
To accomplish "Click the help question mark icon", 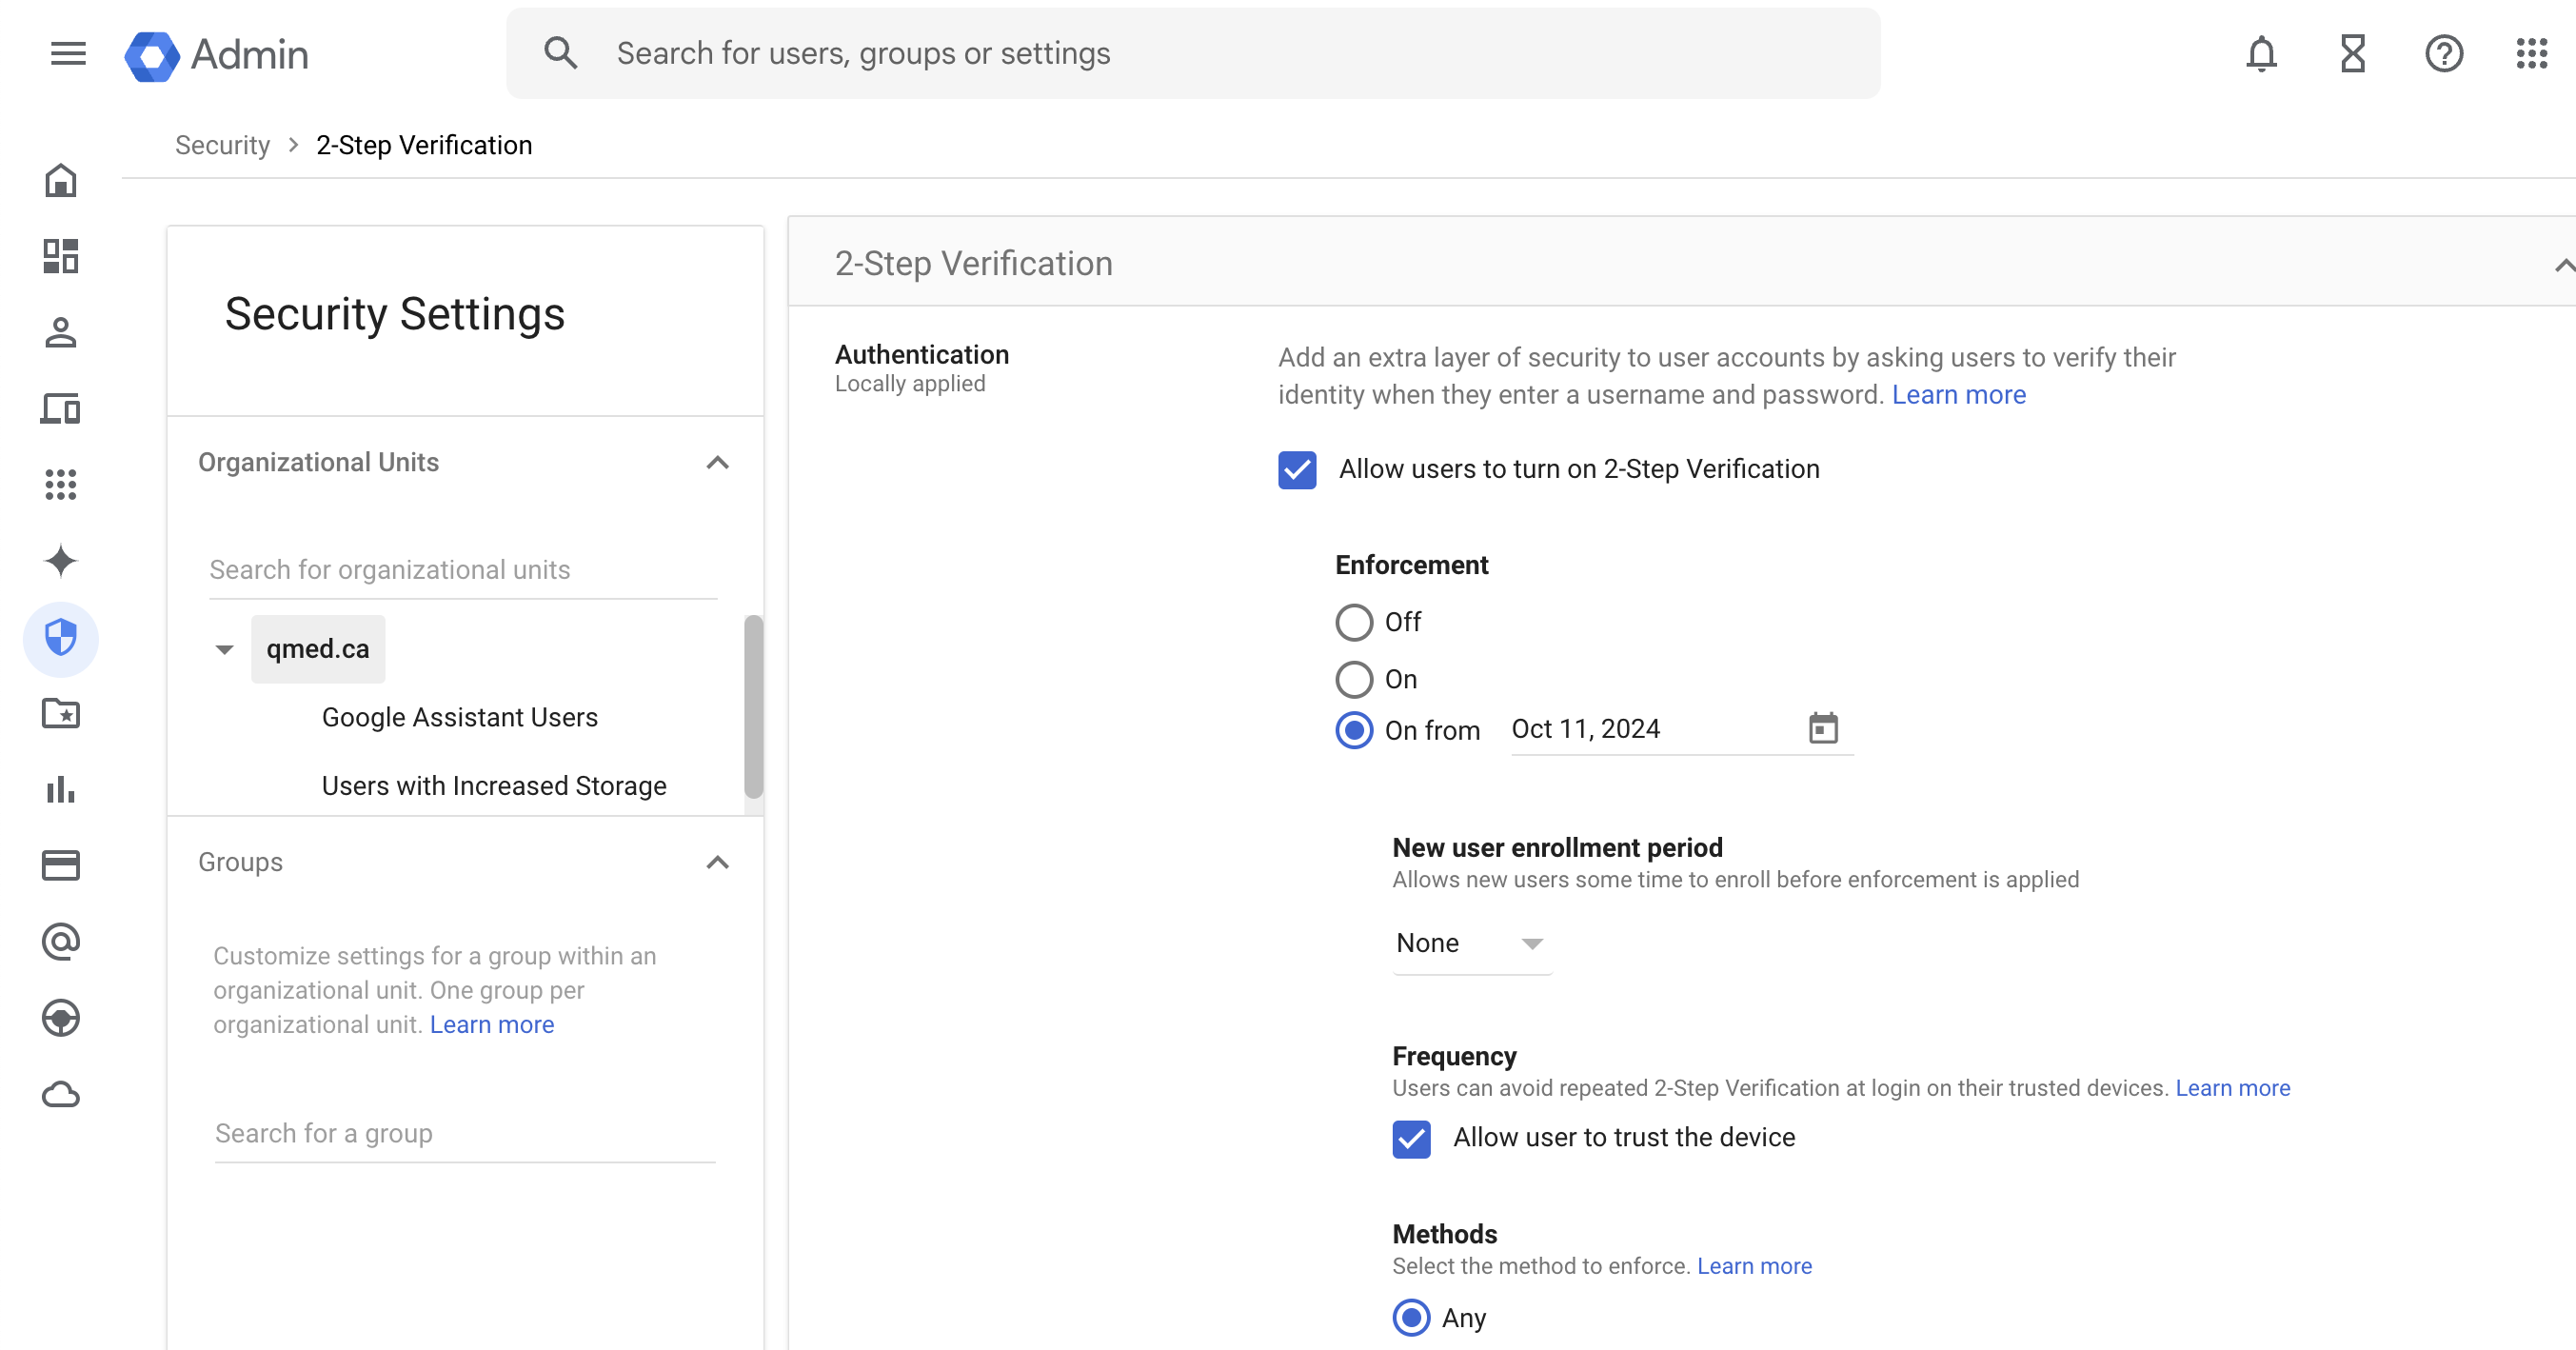I will (x=2443, y=53).
